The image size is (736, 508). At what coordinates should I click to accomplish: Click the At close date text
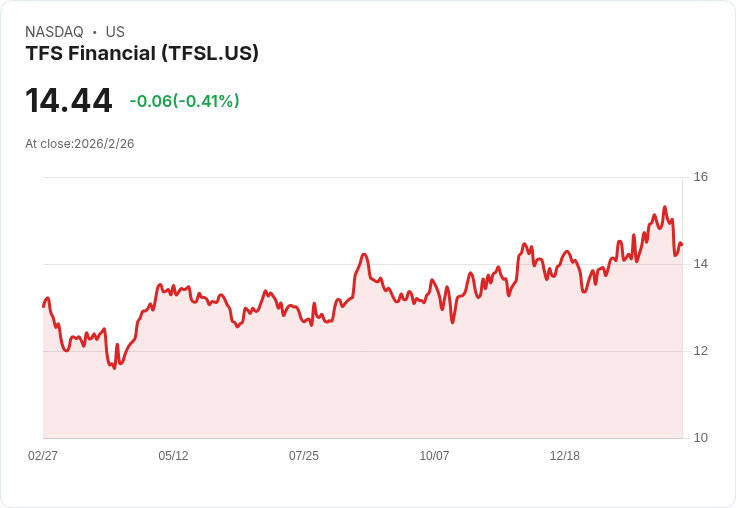point(80,144)
